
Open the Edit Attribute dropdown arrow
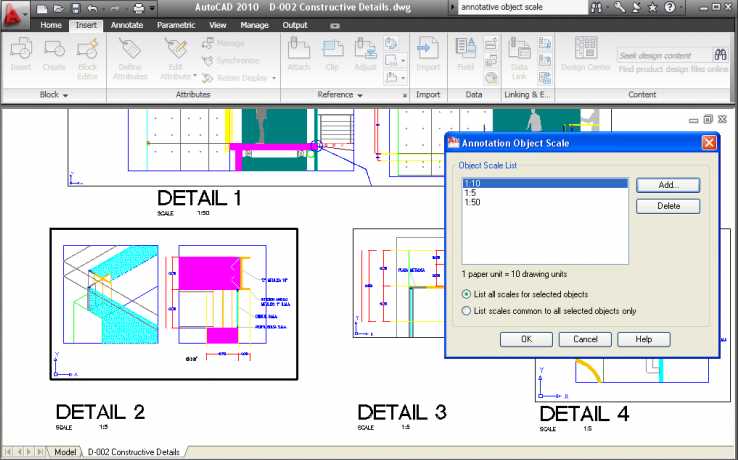[x=195, y=76]
